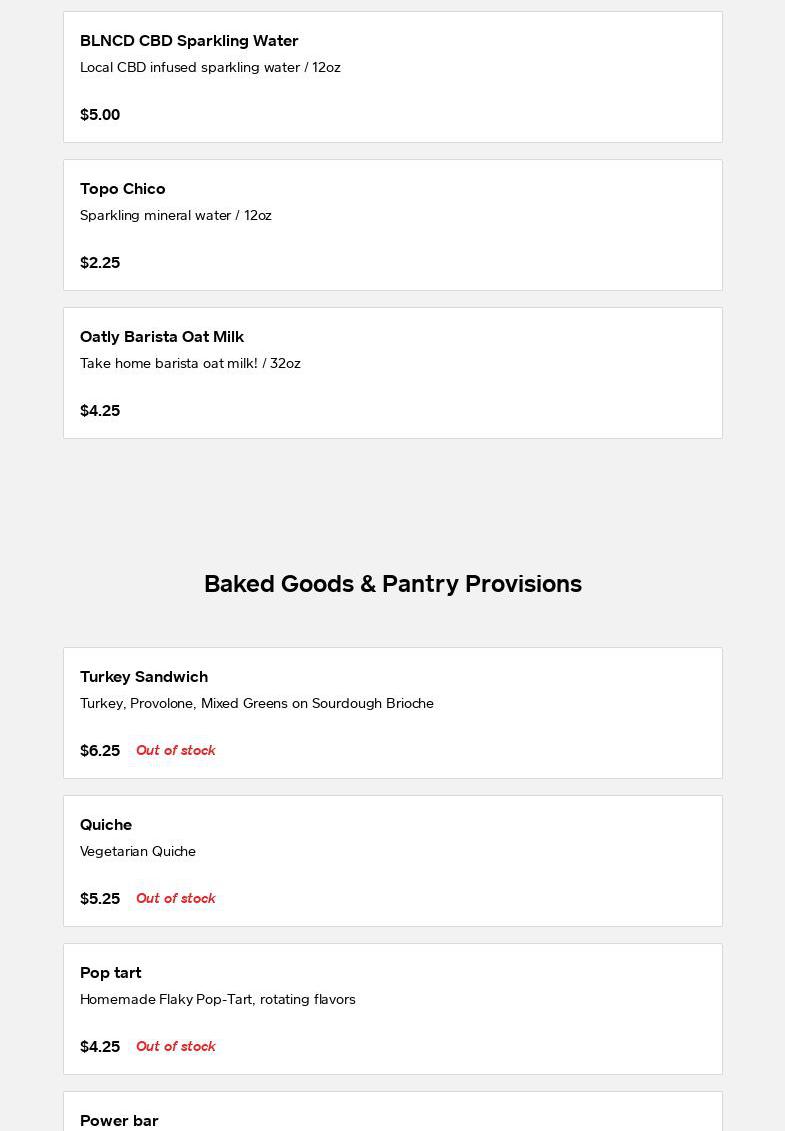Click the Oatly Barista Oat Milk price
Screen dimensions: 785x1131
tap(100, 411)
